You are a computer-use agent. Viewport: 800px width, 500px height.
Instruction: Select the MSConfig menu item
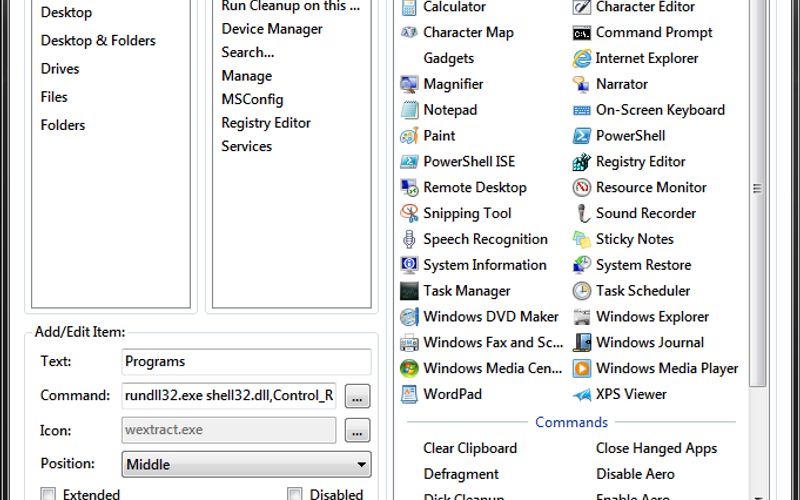252,99
